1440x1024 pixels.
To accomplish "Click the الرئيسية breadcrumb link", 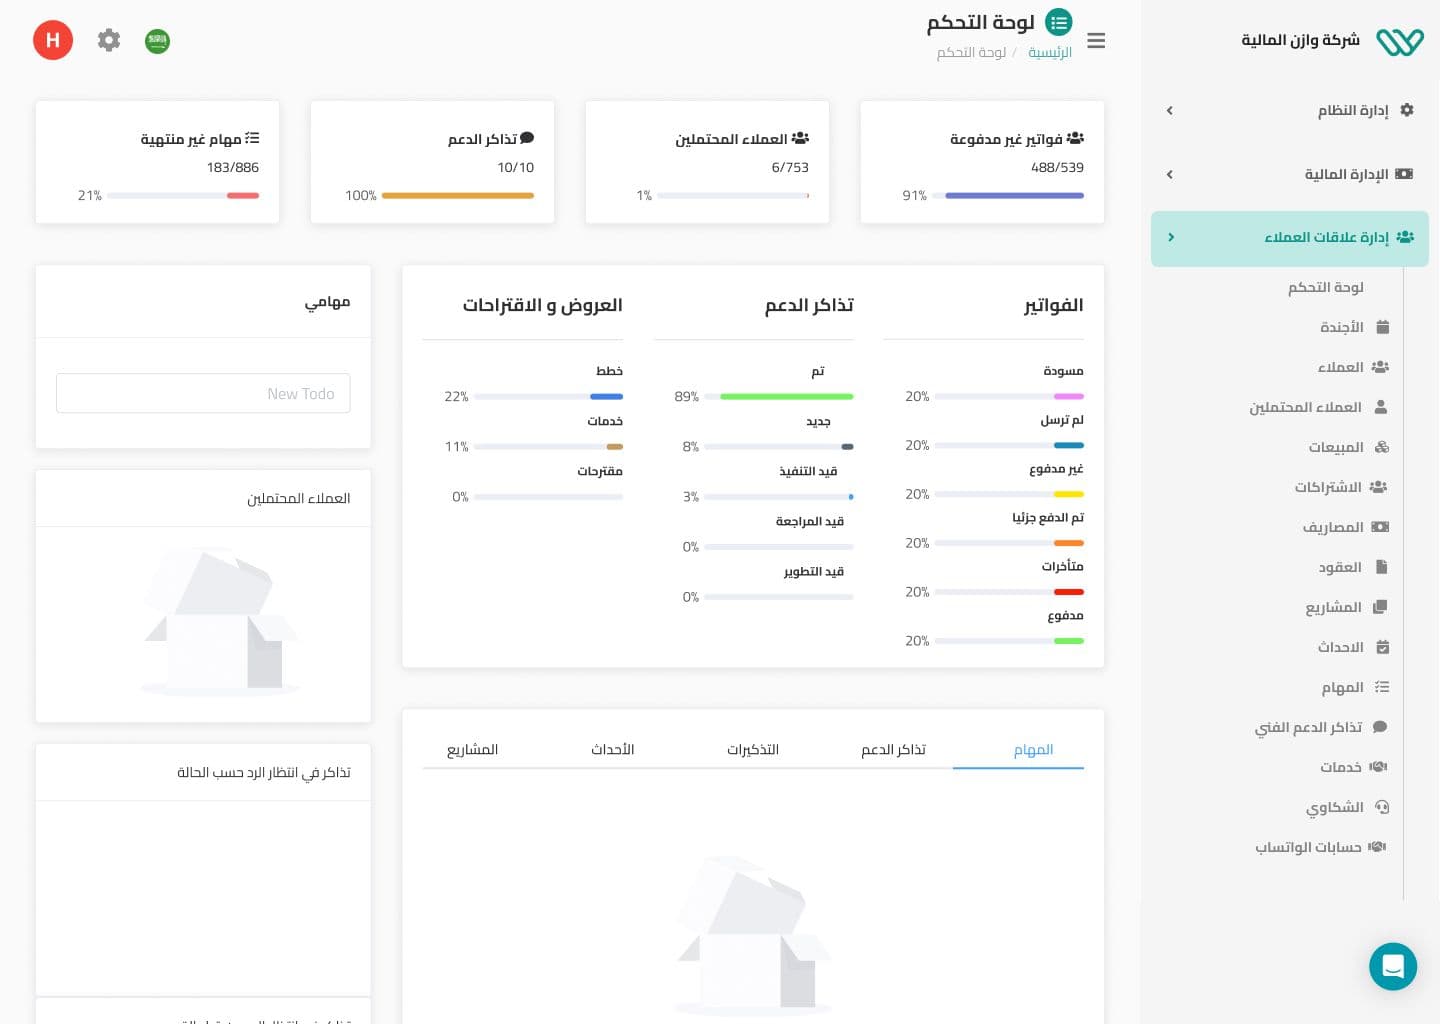I will click(1050, 52).
